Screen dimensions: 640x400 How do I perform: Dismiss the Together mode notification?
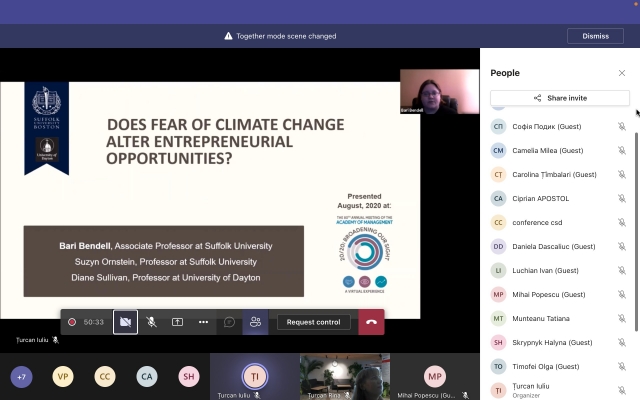coord(595,36)
